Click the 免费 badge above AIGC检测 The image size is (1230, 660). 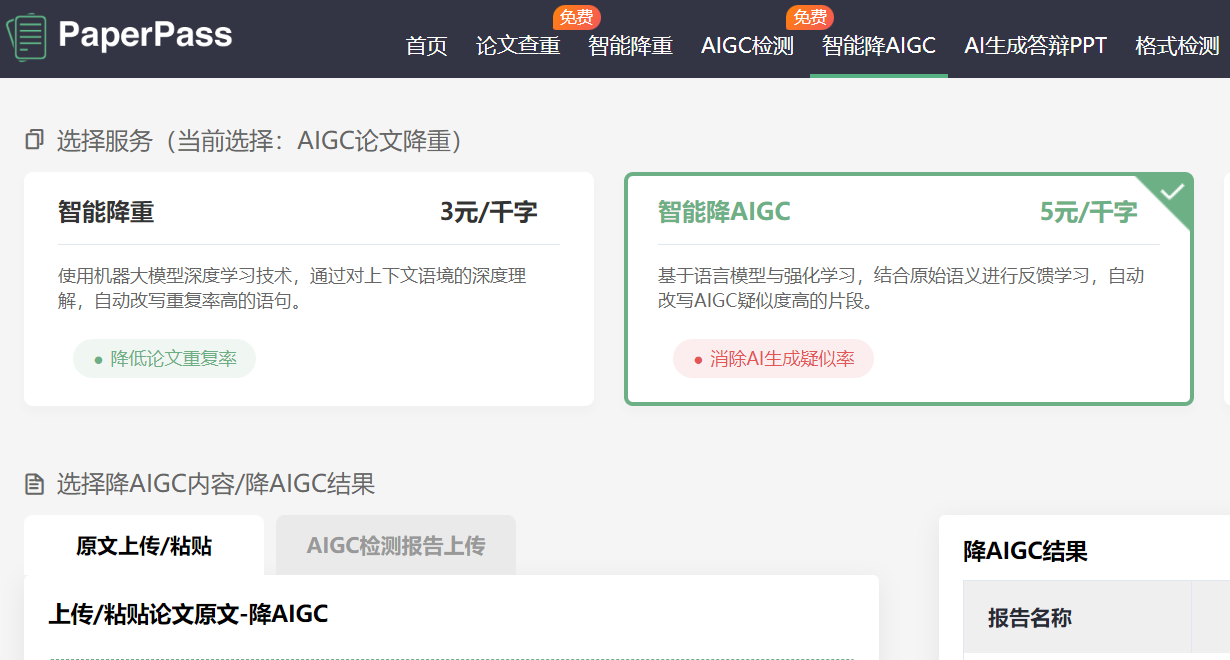tap(810, 17)
